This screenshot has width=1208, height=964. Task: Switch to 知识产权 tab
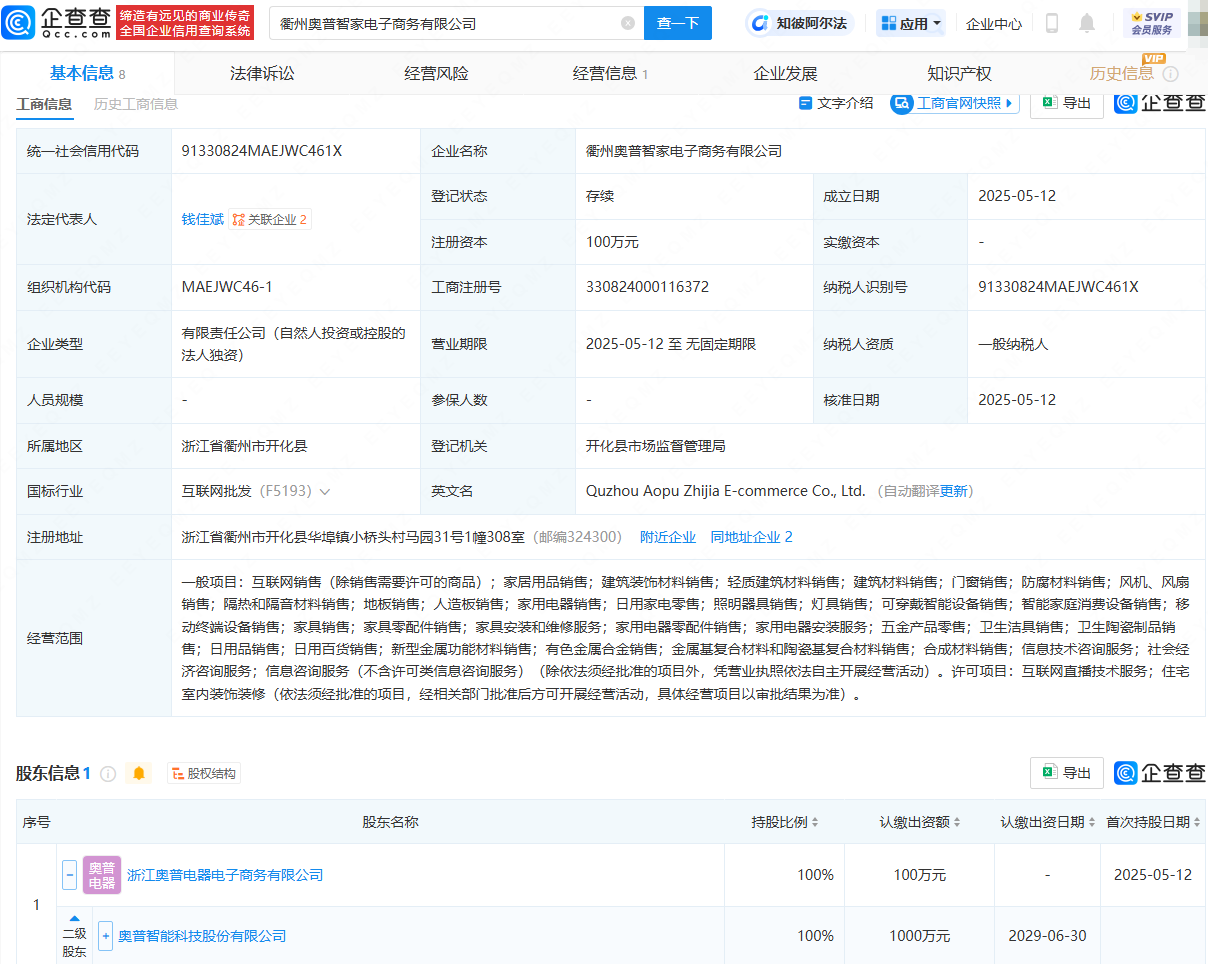[x=959, y=74]
